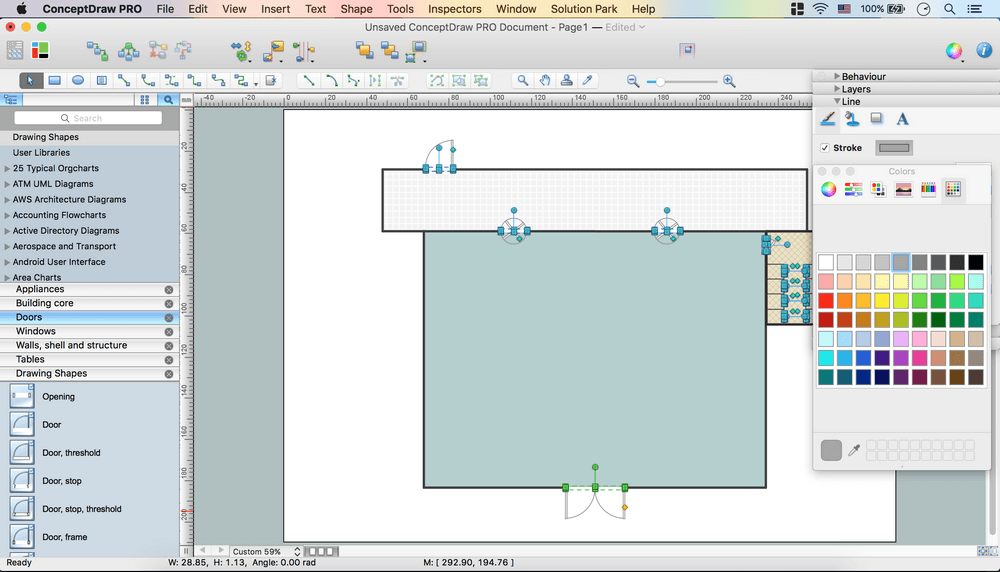Open the text format tab icon
1000x572 pixels.
pyautogui.click(x=902, y=119)
